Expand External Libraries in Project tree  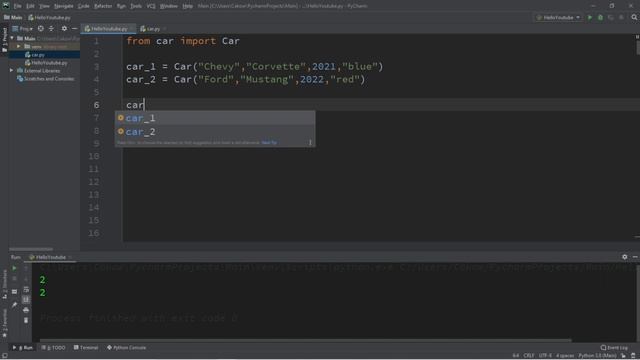[x=12, y=71]
